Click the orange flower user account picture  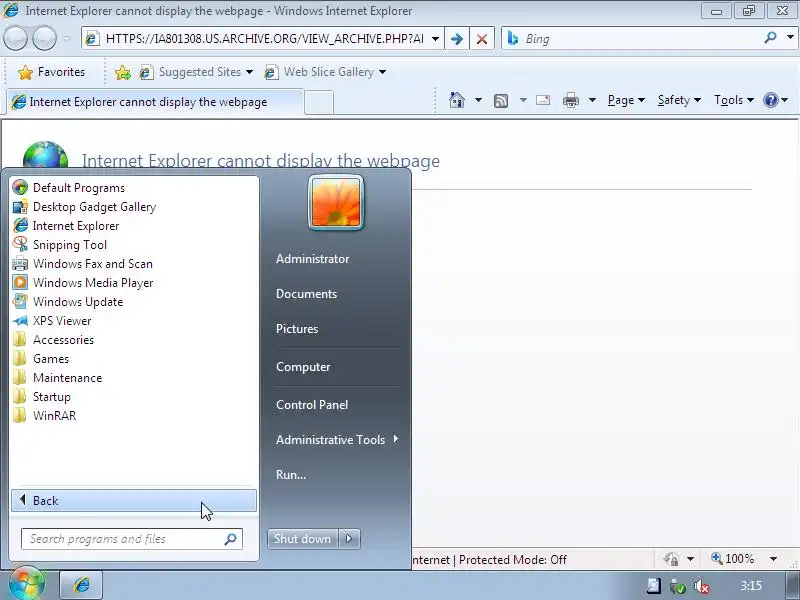(336, 203)
